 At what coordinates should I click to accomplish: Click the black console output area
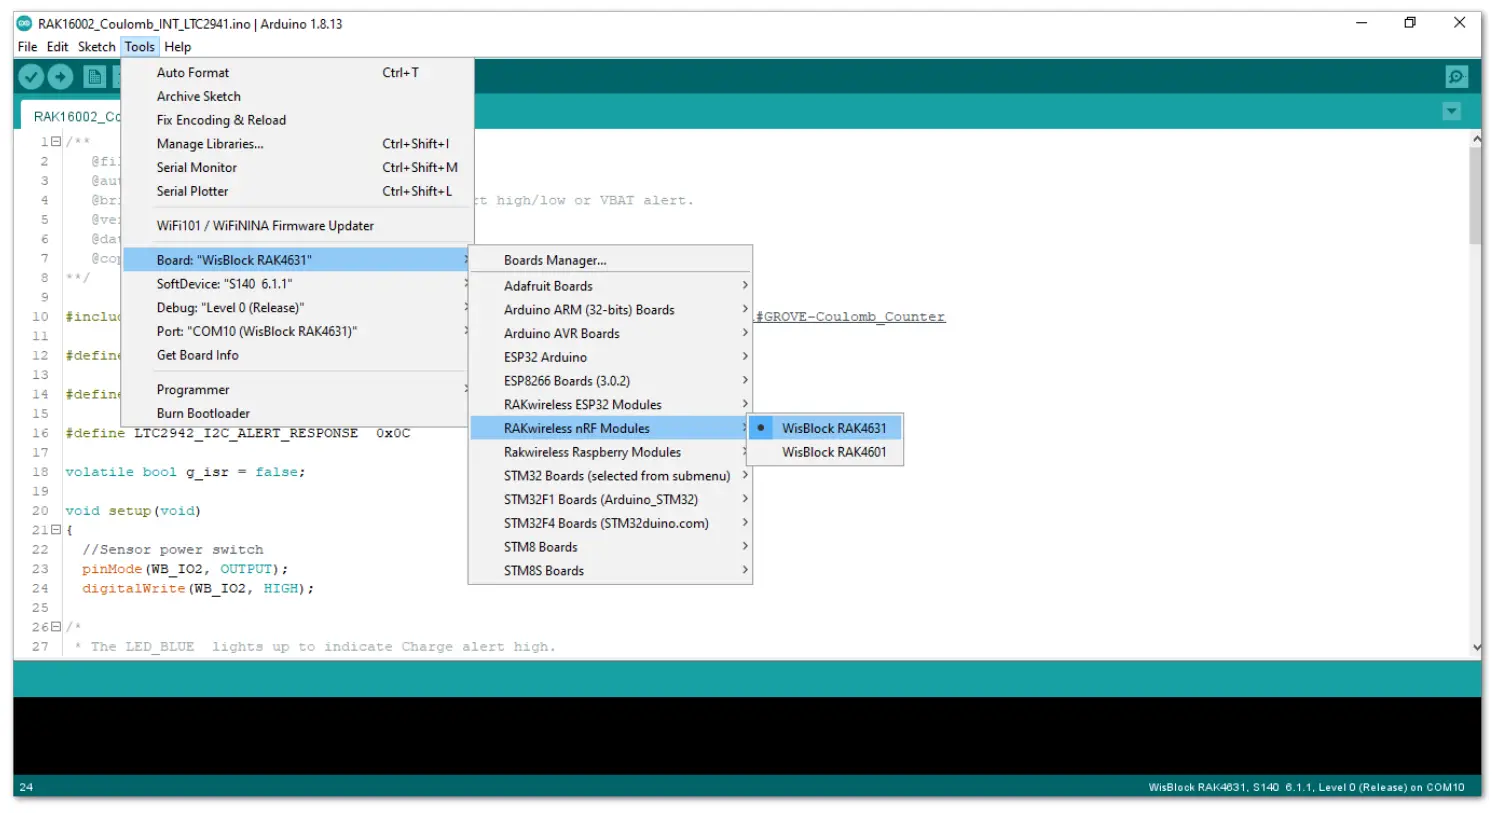[x=747, y=735]
